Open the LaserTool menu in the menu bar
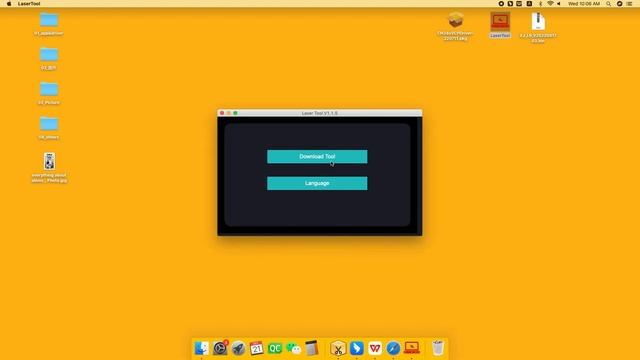Viewport: 640px width, 360px height. click(x=29, y=4)
